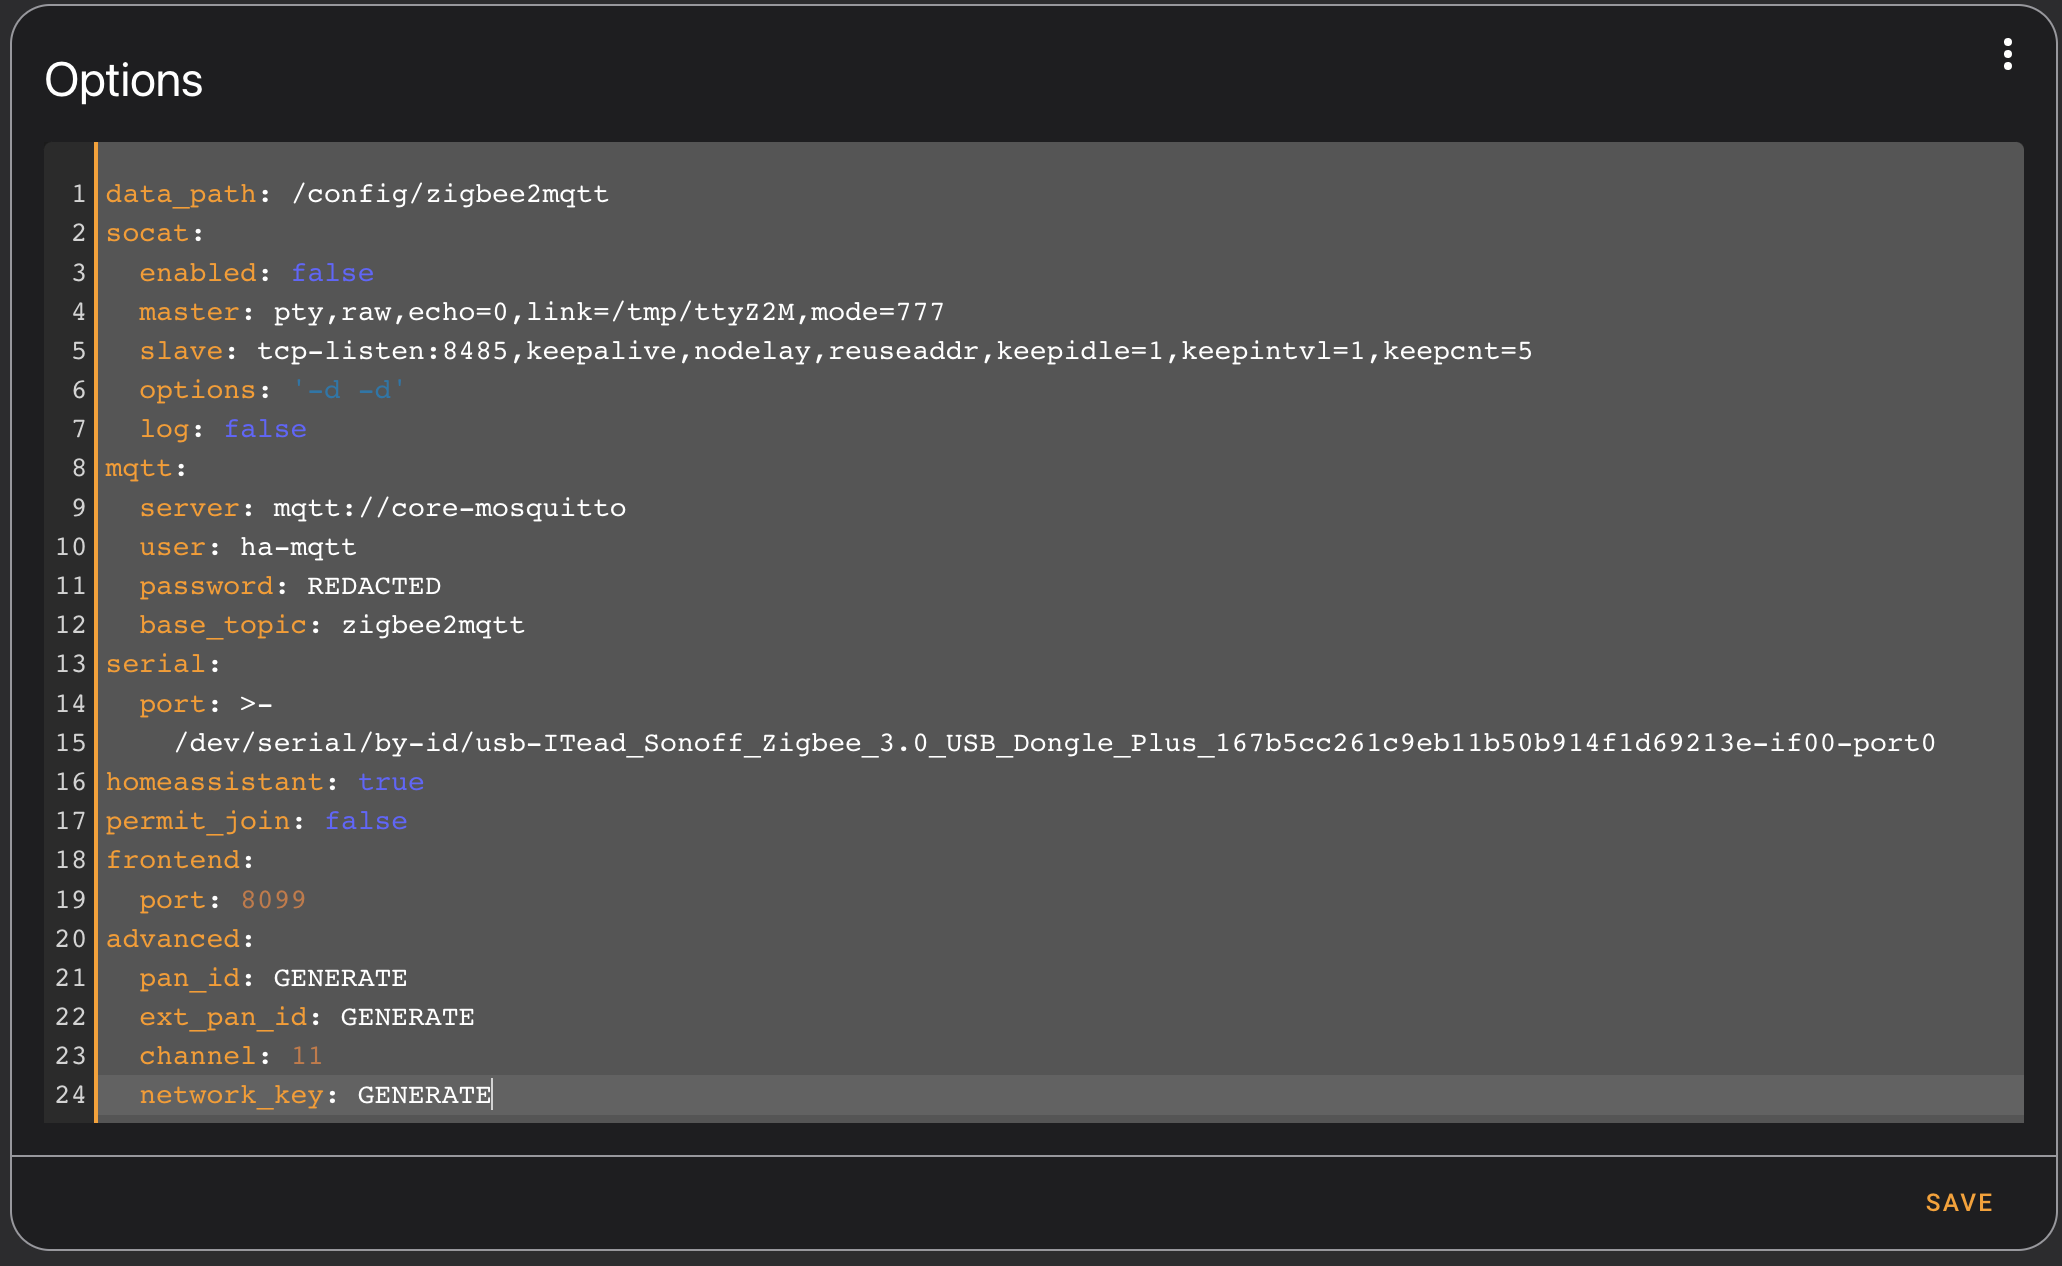Click the pan_id GENERATE value

[340, 978]
